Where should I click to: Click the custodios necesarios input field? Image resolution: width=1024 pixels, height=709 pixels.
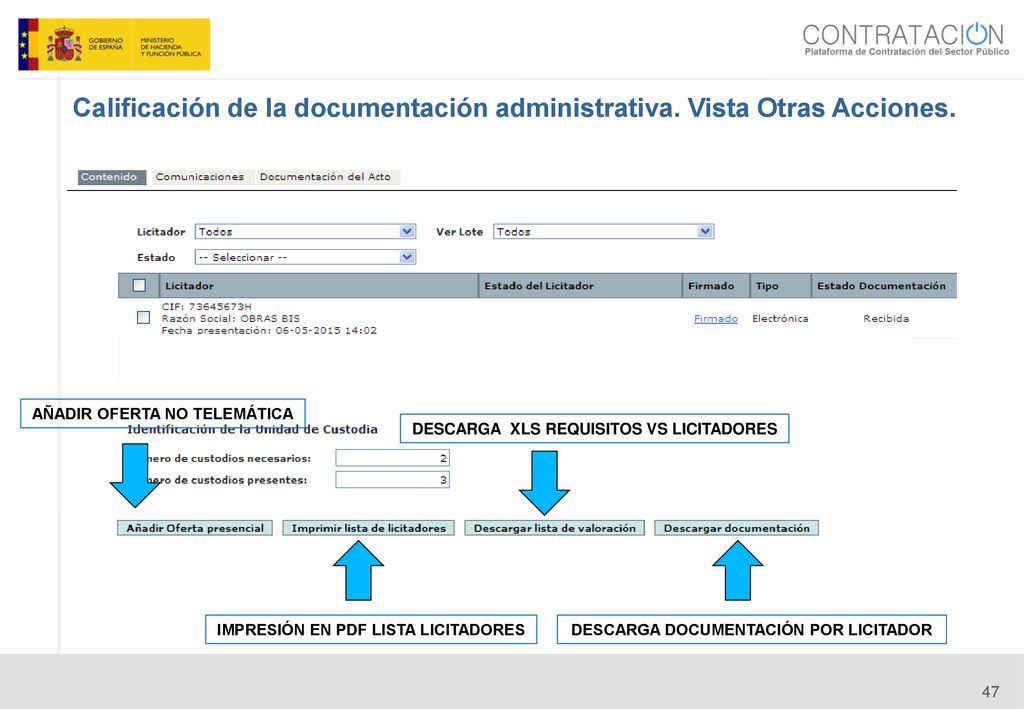point(392,458)
